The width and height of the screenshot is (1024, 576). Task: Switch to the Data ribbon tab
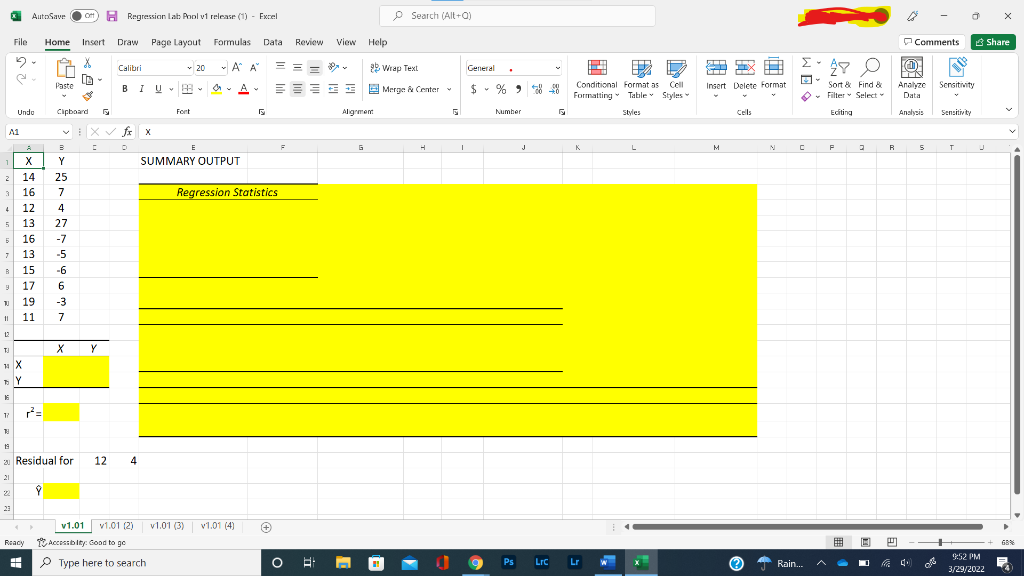pos(273,42)
